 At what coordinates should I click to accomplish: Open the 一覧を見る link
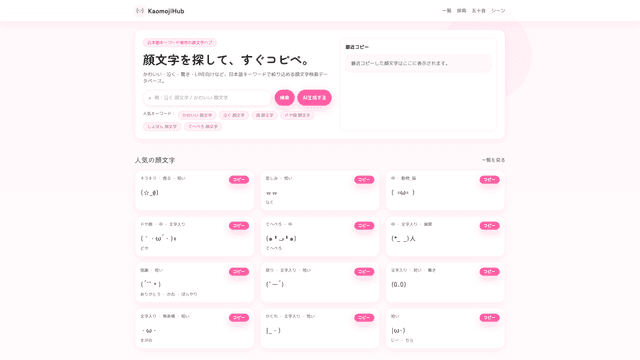493,160
